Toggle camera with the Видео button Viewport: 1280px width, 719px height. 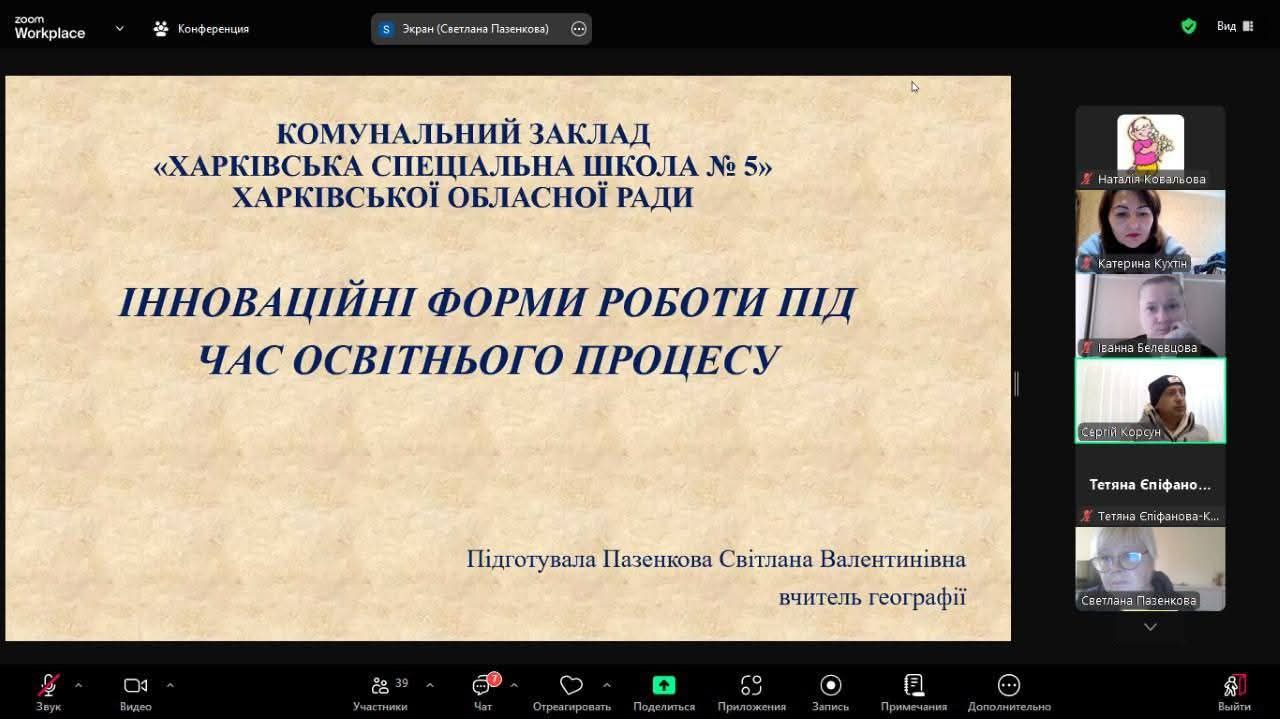coord(135,686)
